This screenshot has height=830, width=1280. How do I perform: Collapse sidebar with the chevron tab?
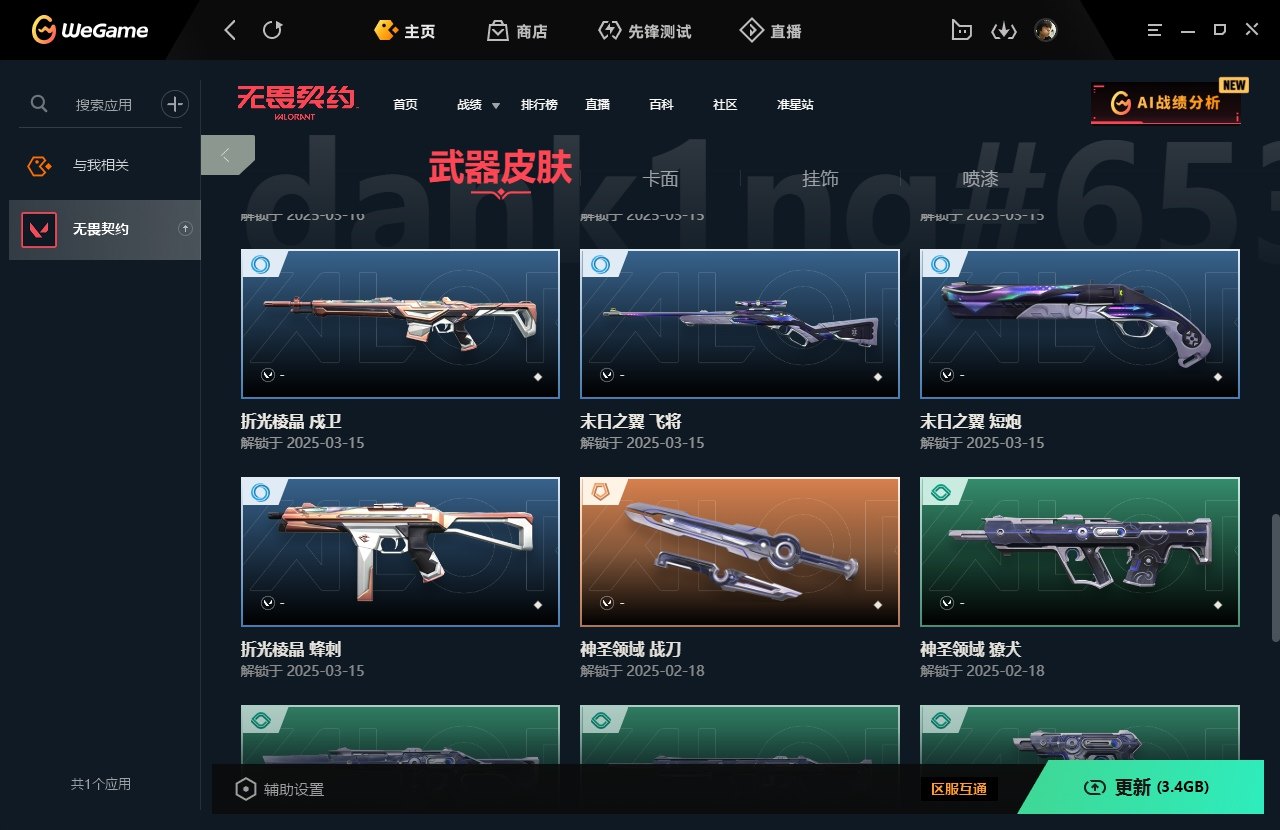(227, 155)
